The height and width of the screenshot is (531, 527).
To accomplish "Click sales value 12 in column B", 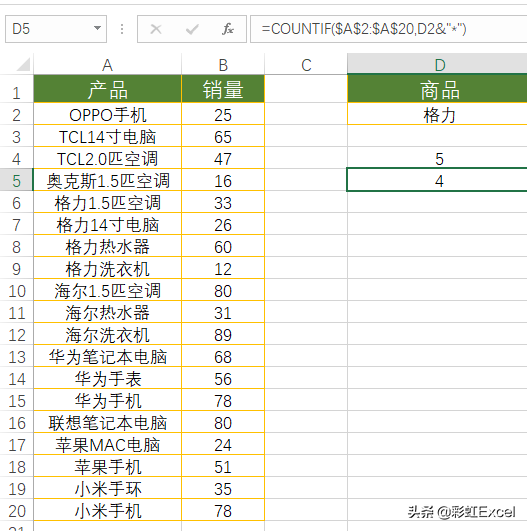I will pos(223,269).
